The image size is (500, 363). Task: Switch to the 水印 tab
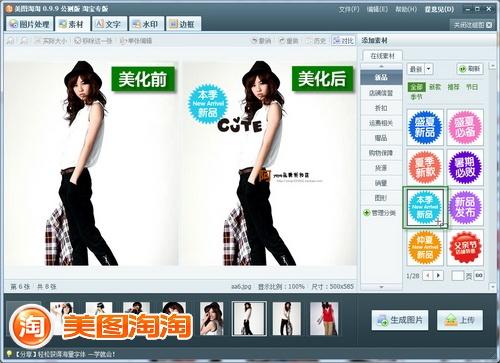point(146,24)
